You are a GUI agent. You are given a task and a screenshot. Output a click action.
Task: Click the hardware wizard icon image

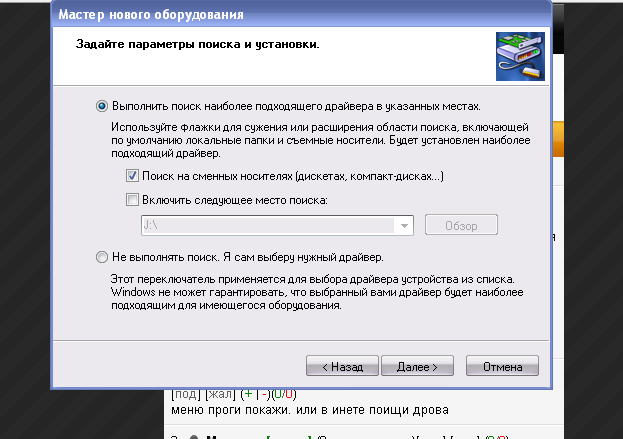[x=520, y=56]
